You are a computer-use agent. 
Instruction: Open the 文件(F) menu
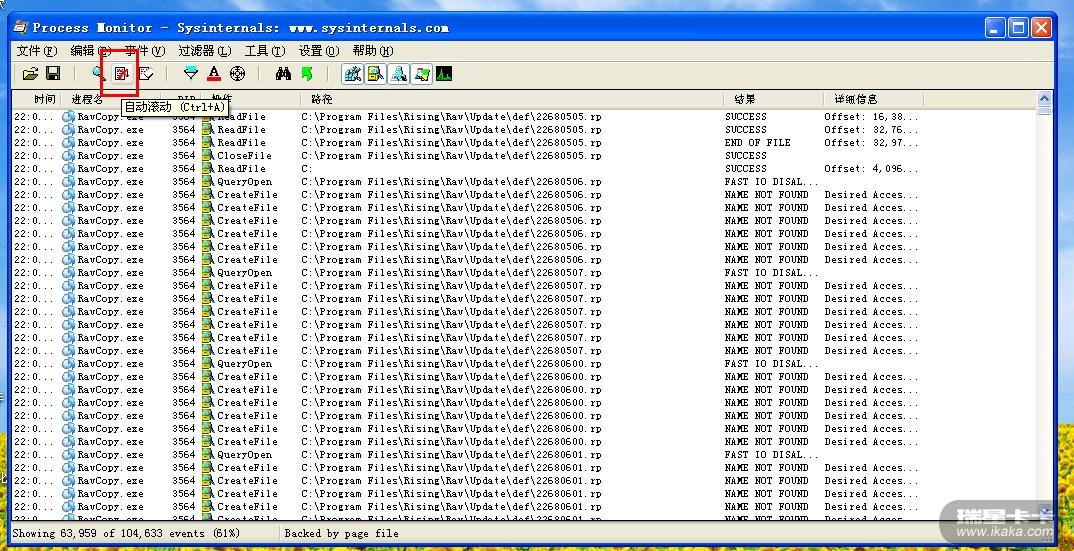click(x=37, y=51)
